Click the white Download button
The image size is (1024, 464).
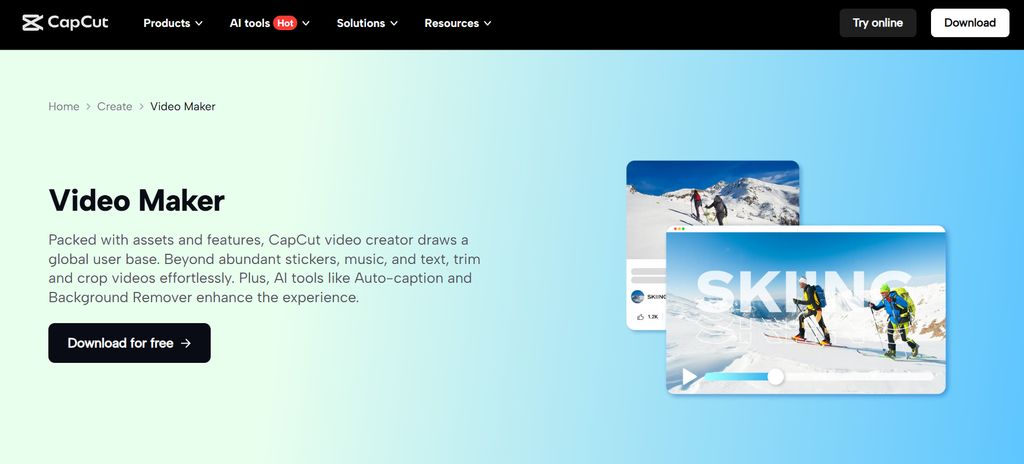[969, 23]
